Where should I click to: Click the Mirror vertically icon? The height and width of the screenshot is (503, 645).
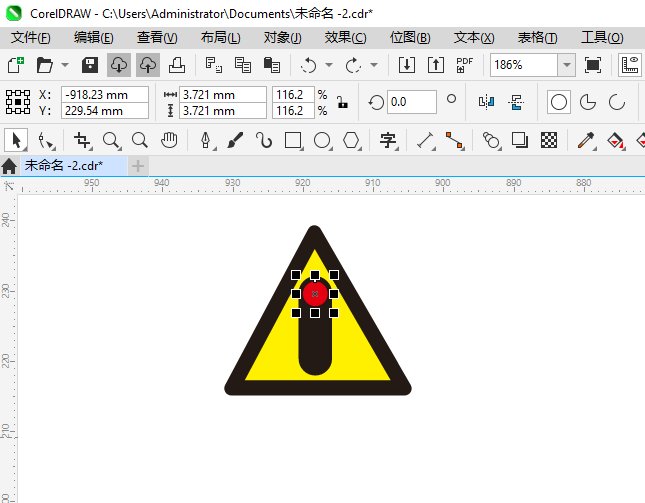coord(516,102)
